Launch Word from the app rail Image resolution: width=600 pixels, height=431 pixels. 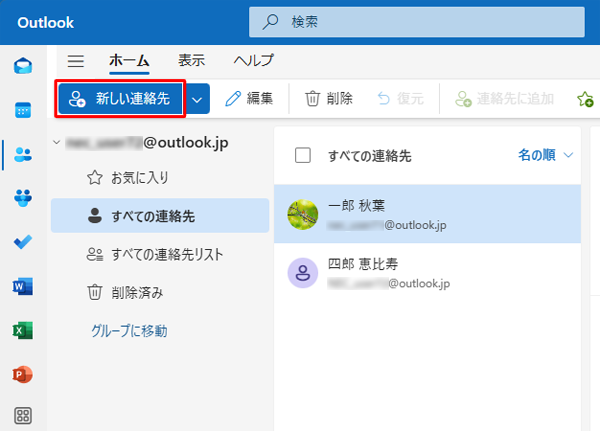pyautogui.click(x=23, y=286)
